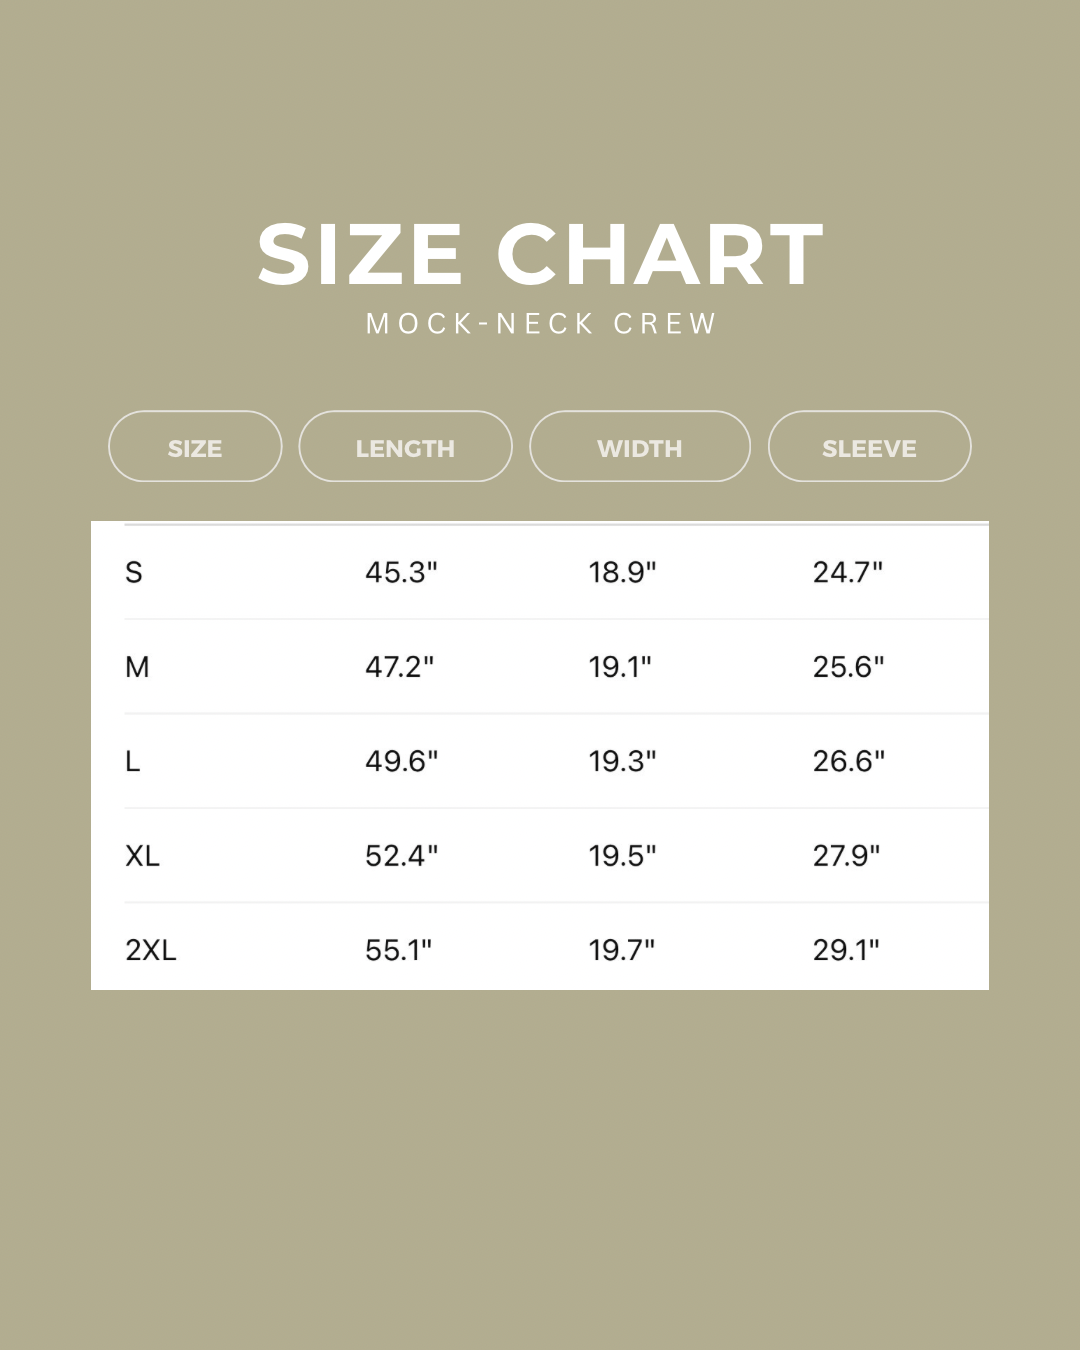Select the S size row label
This screenshot has width=1080, height=1350.
pos(134,573)
